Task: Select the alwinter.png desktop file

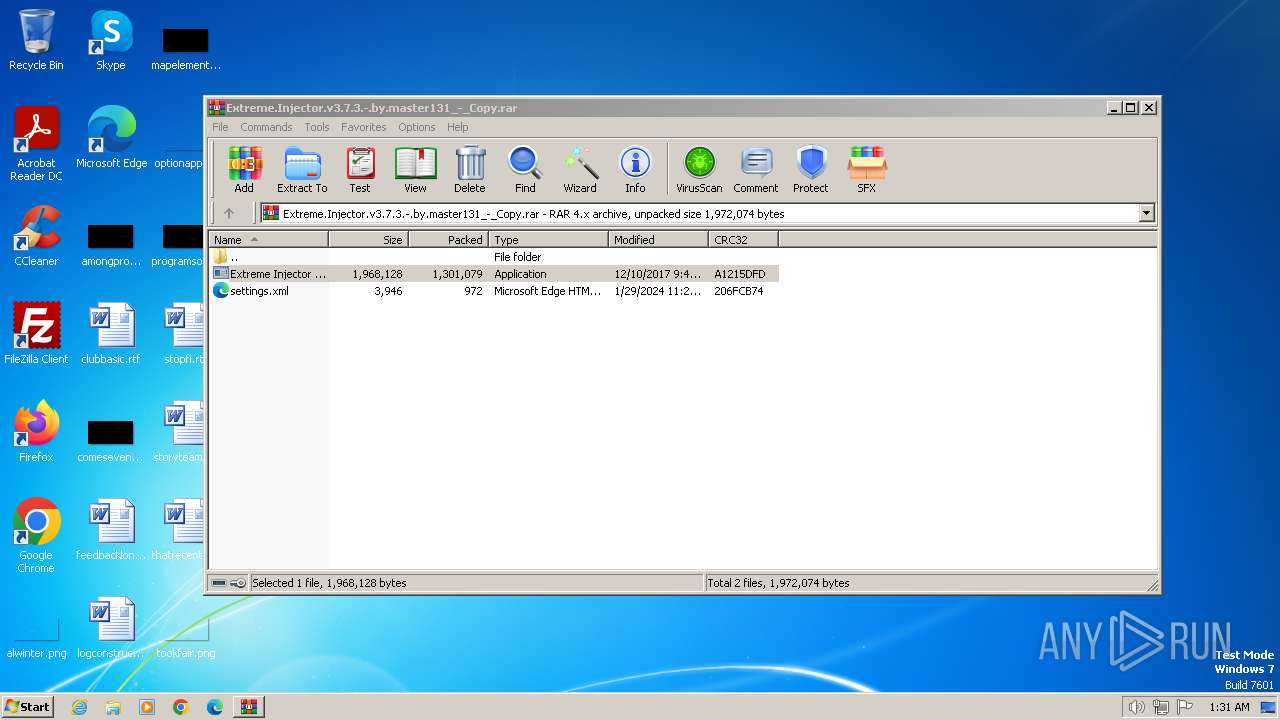Action: pos(36,634)
